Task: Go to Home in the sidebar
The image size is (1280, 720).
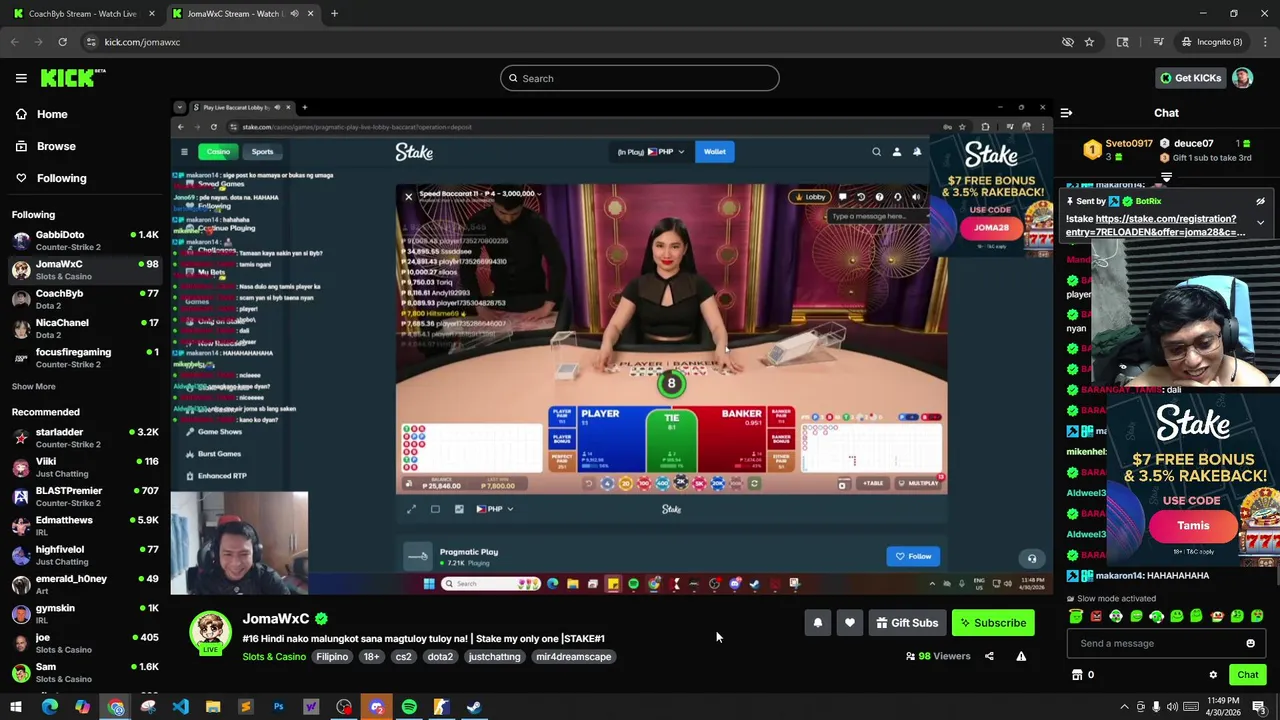Action: coord(52,114)
